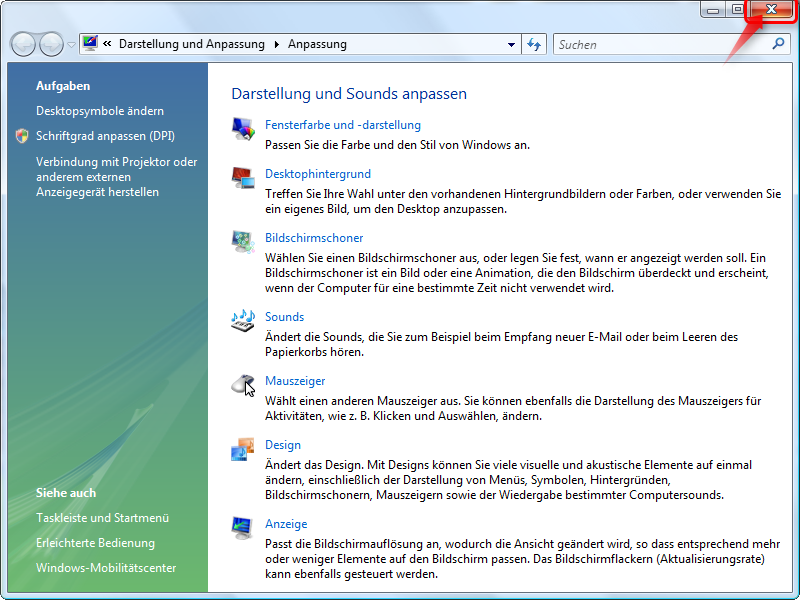Click the Design theme icon

point(243,449)
